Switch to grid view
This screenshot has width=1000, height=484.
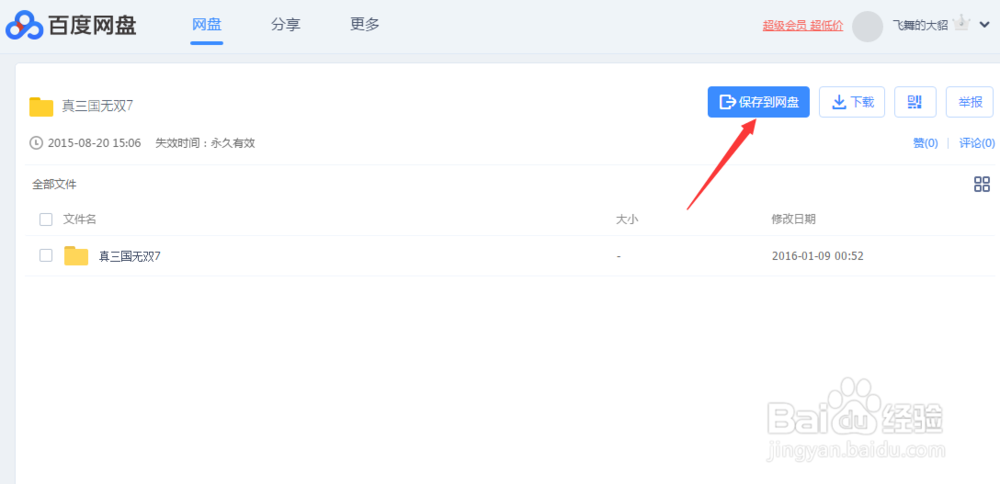click(982, 184)
